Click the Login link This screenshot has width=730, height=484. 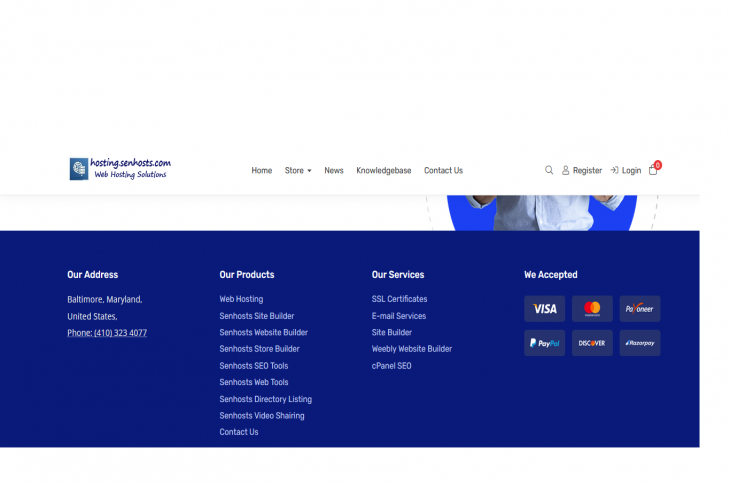(626, 171)
